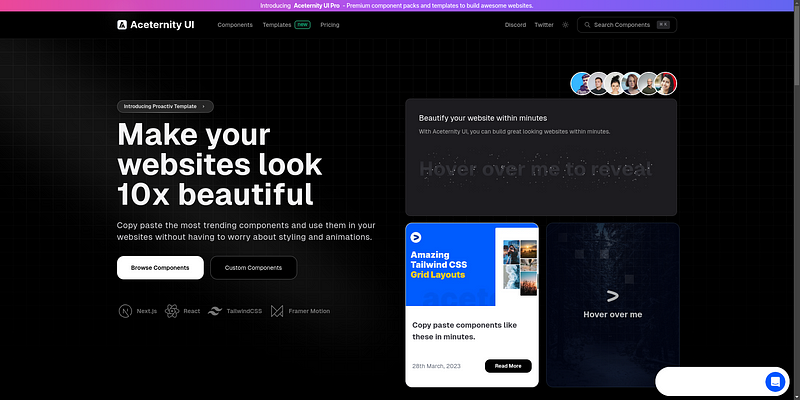Select the last red-bordered avatar
The image size is (800, 400).
coord(666,84)
